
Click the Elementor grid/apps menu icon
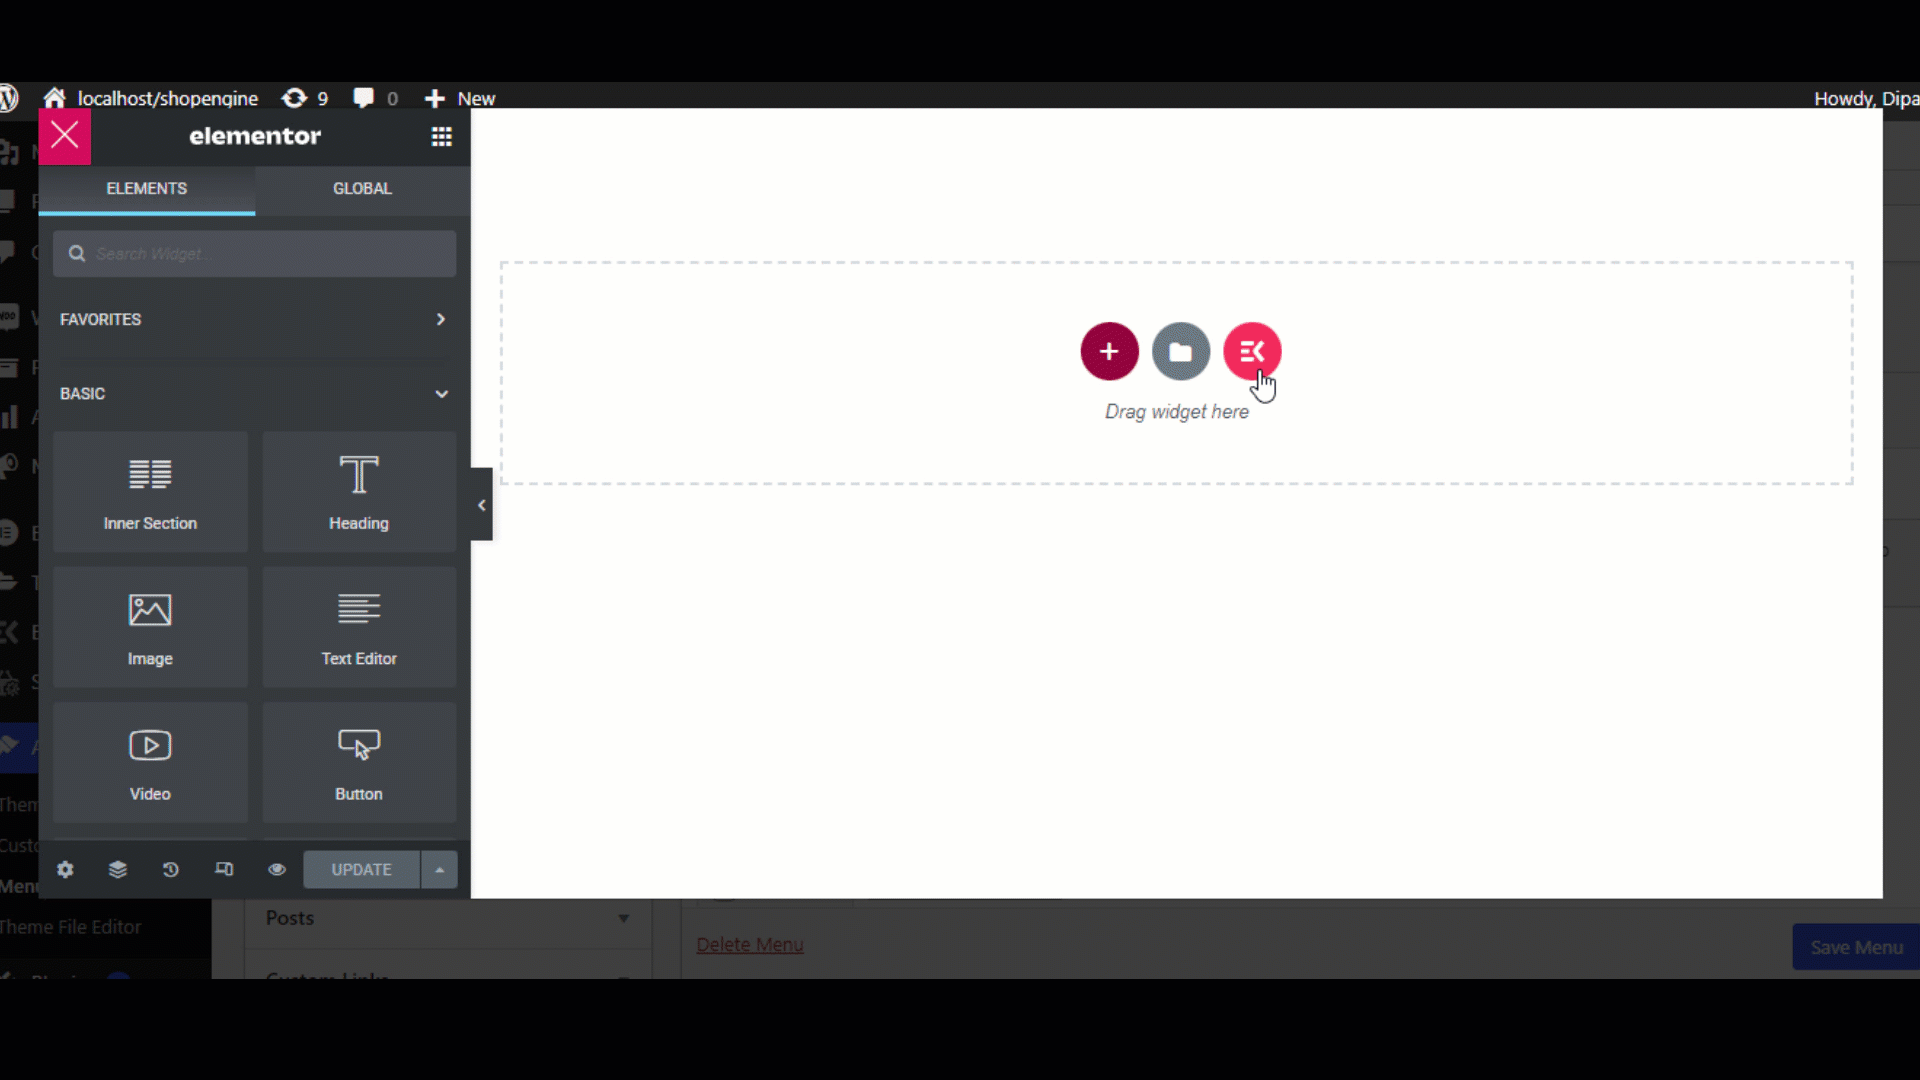pyautogui.click(x=440, y=136)
